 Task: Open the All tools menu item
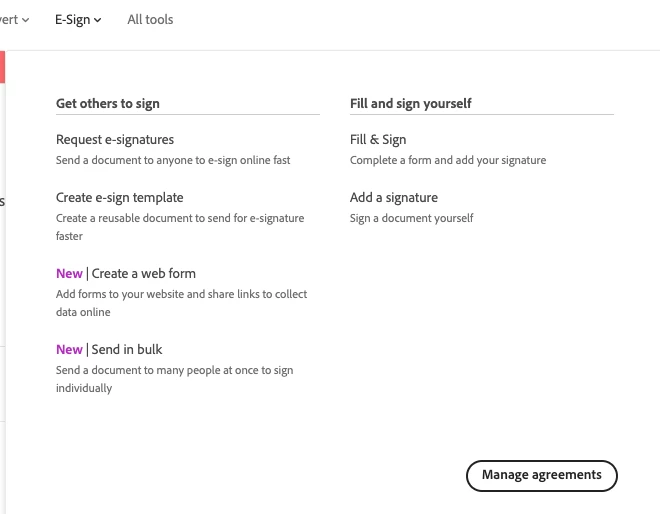point(150,19)
